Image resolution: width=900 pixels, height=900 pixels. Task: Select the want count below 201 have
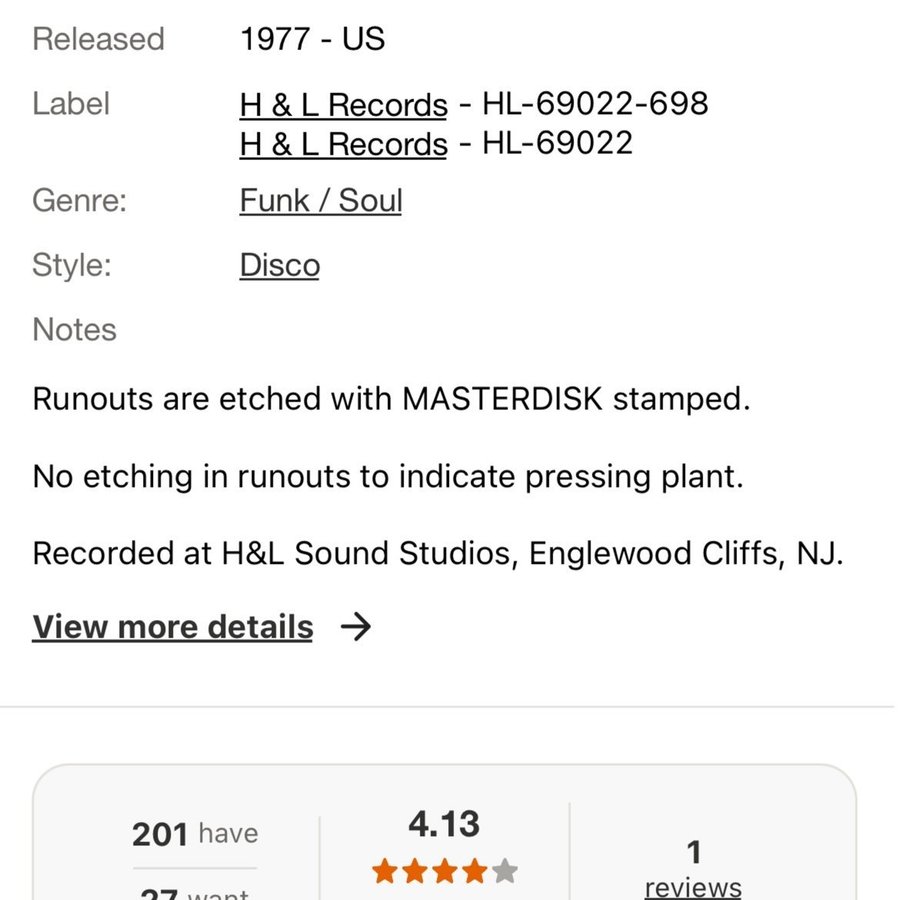[x=195, y=893]
